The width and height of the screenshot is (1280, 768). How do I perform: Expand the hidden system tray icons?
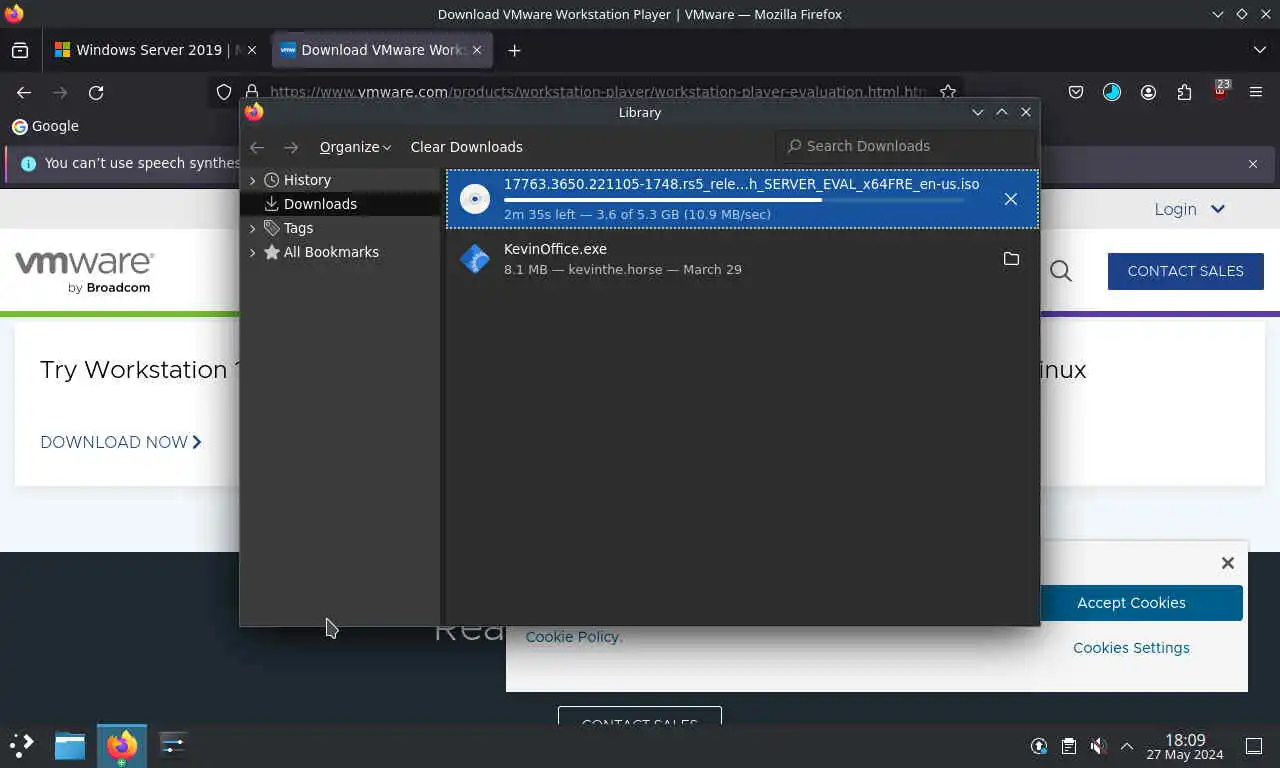pyautogui.click(x=1127, y=746)
